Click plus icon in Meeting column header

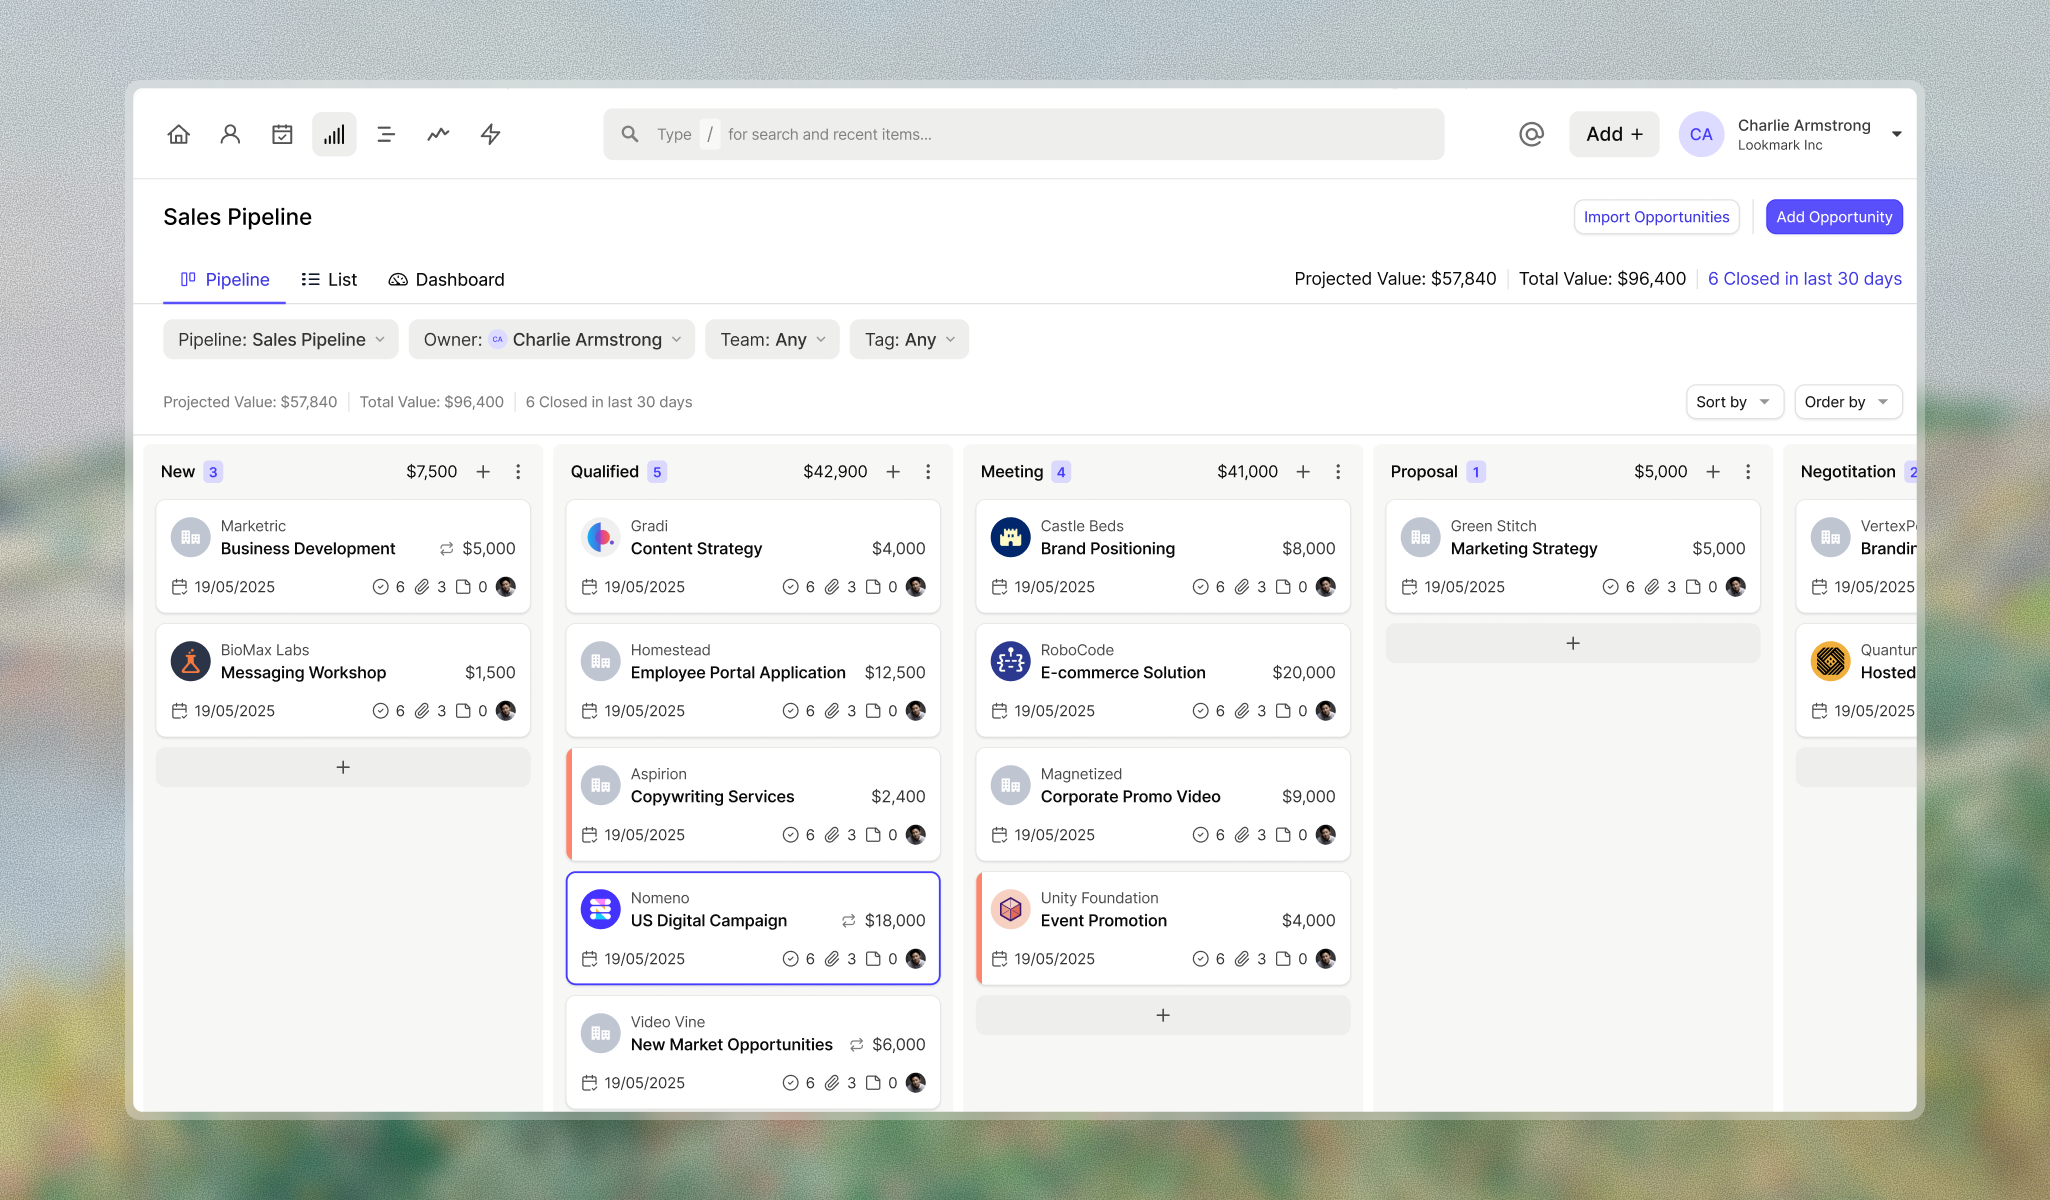1303,472
